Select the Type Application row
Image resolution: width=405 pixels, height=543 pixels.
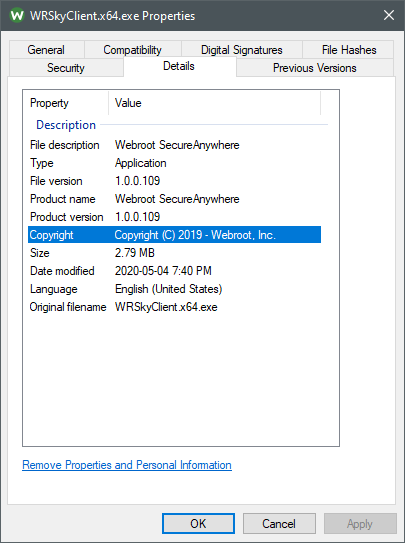(x=174, y=163)
